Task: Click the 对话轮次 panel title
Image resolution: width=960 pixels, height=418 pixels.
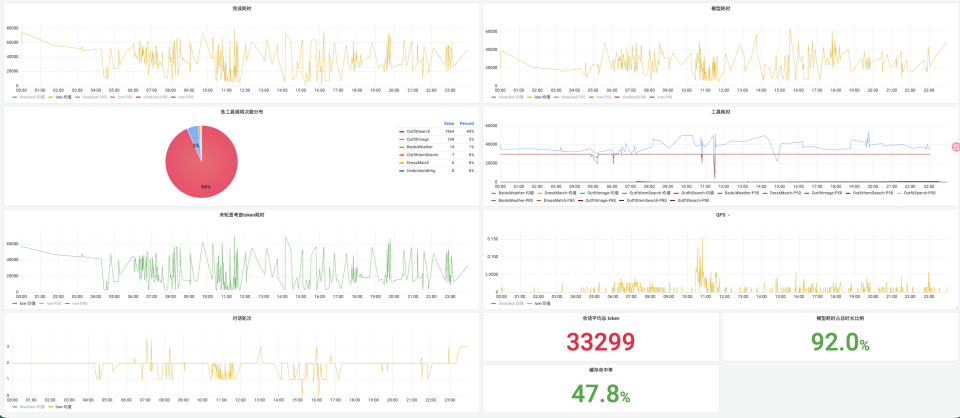Action: click(241, 318)
